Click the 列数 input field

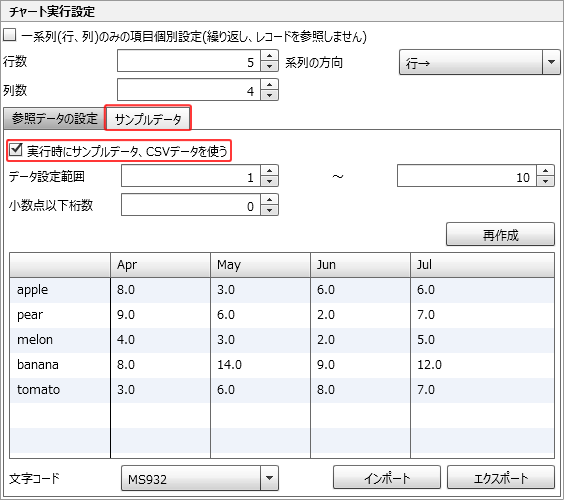[x=189, y=90]
